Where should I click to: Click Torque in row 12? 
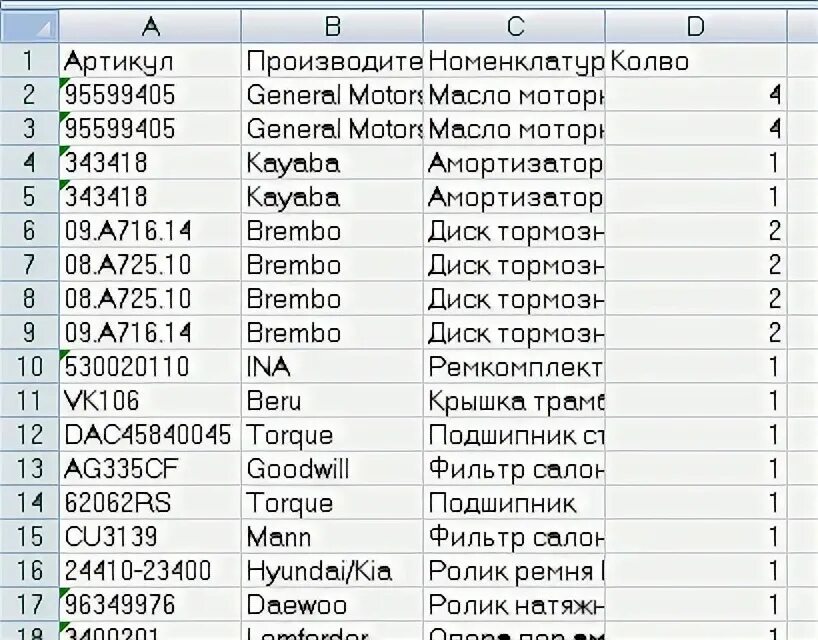(x=332, y=434)
